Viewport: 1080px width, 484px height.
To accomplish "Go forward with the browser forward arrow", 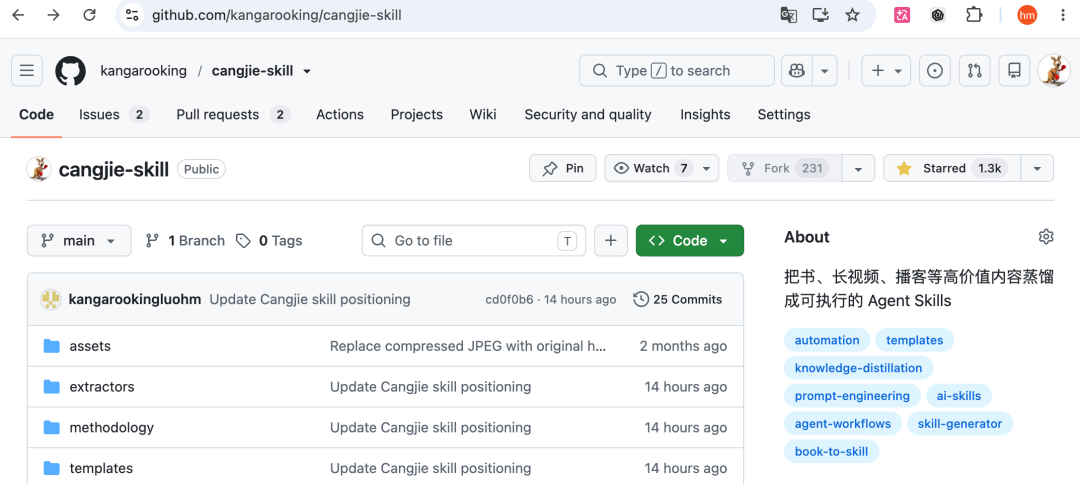I will click(x=54, y=15).
